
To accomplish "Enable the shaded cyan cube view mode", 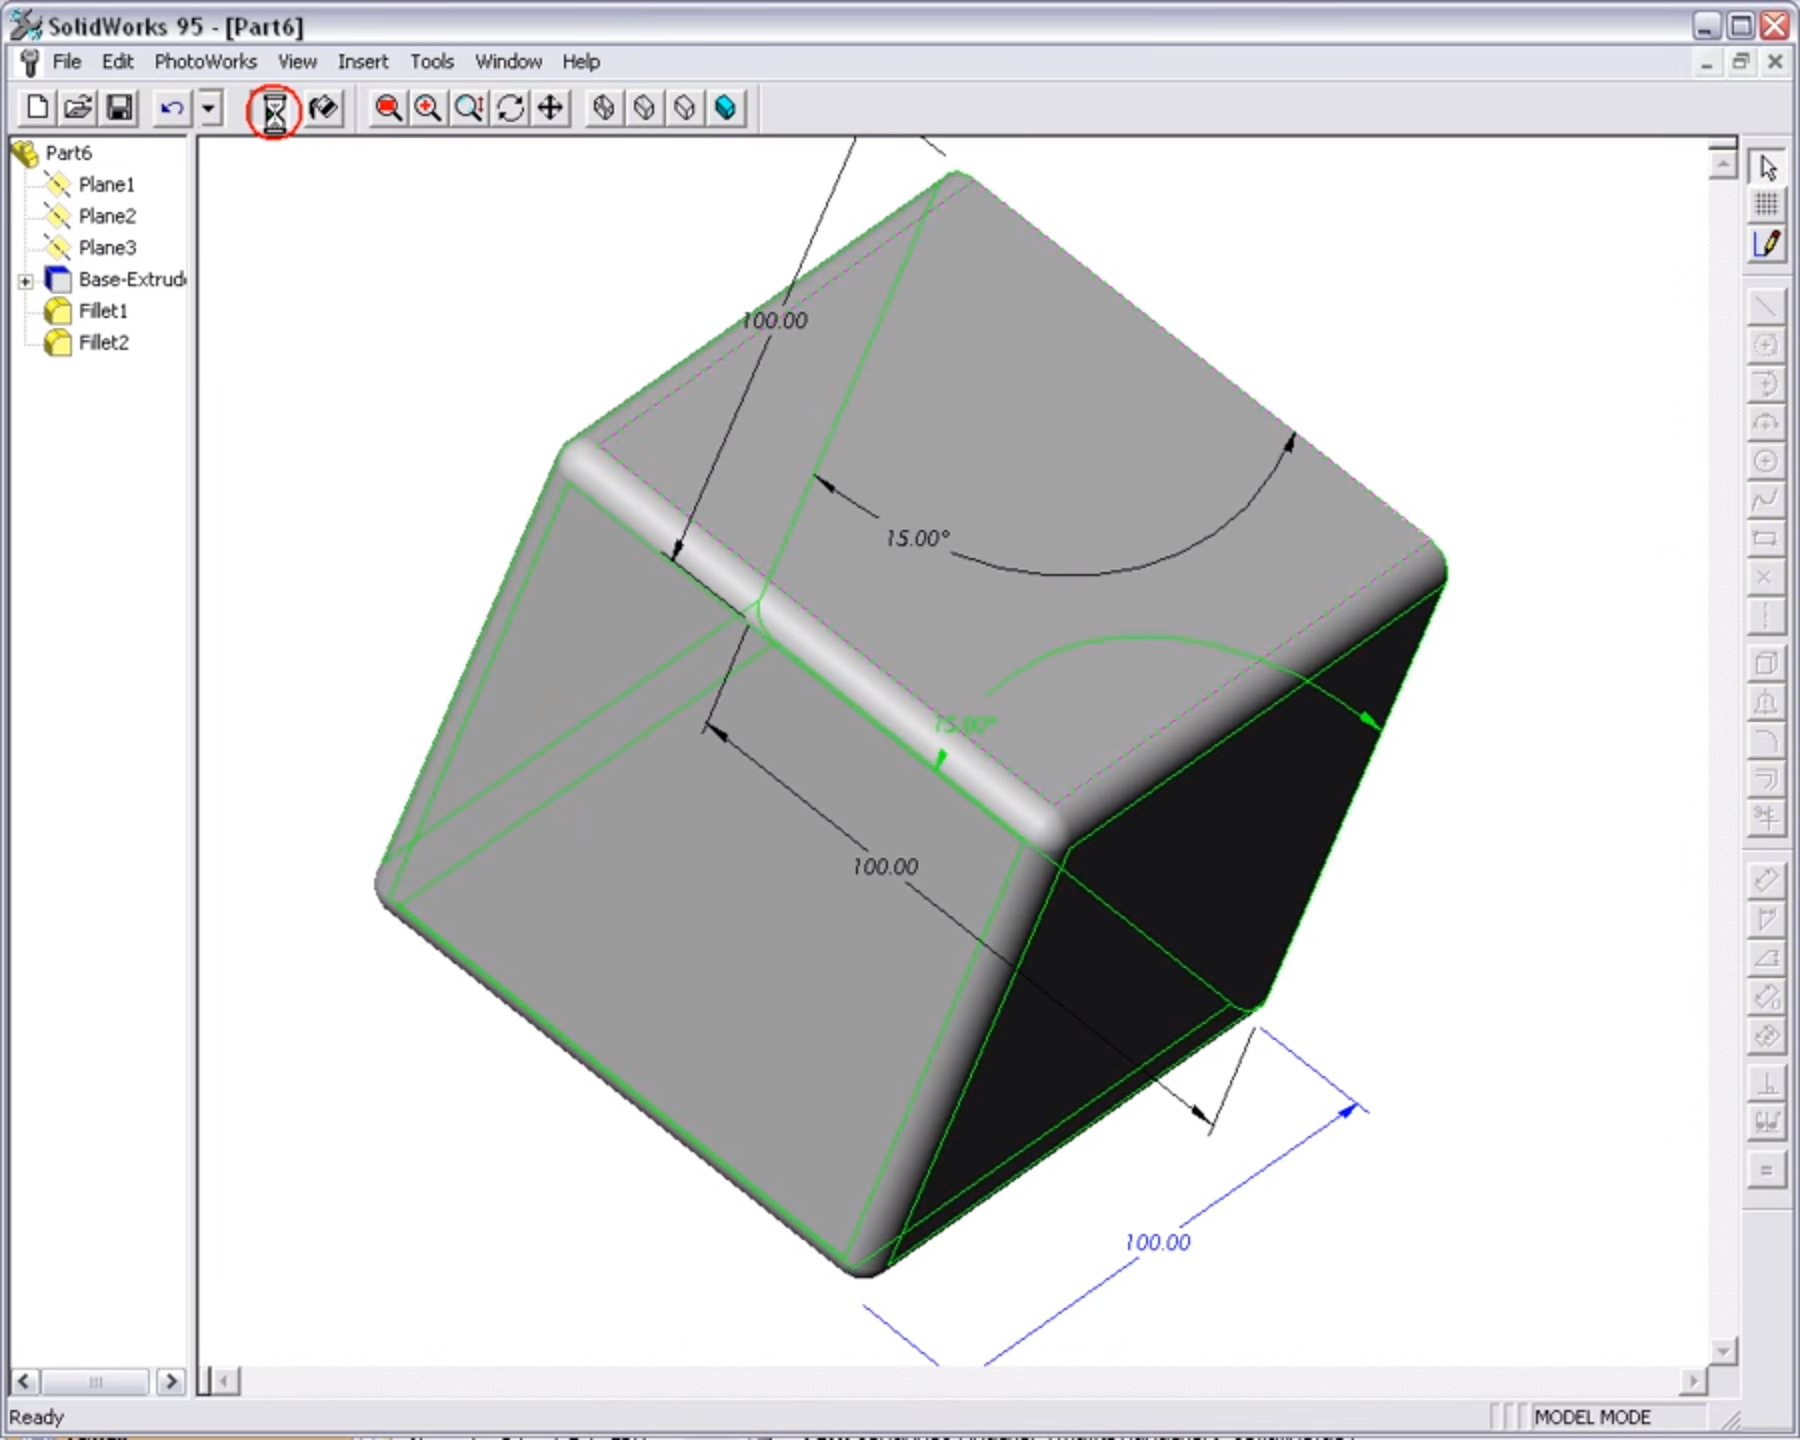I will 726,108.
